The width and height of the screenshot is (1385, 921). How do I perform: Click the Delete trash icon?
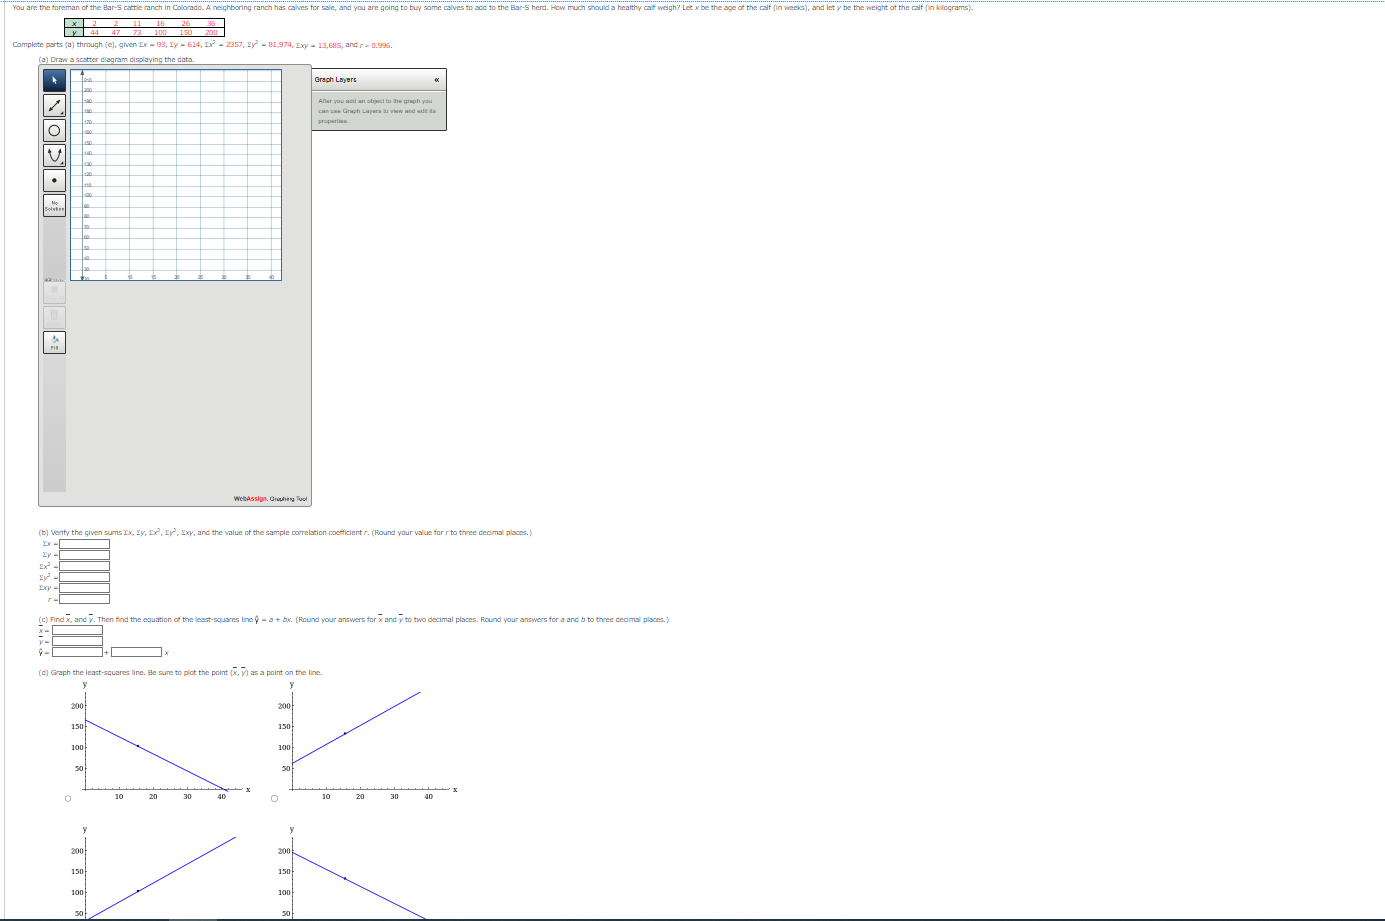54,316
